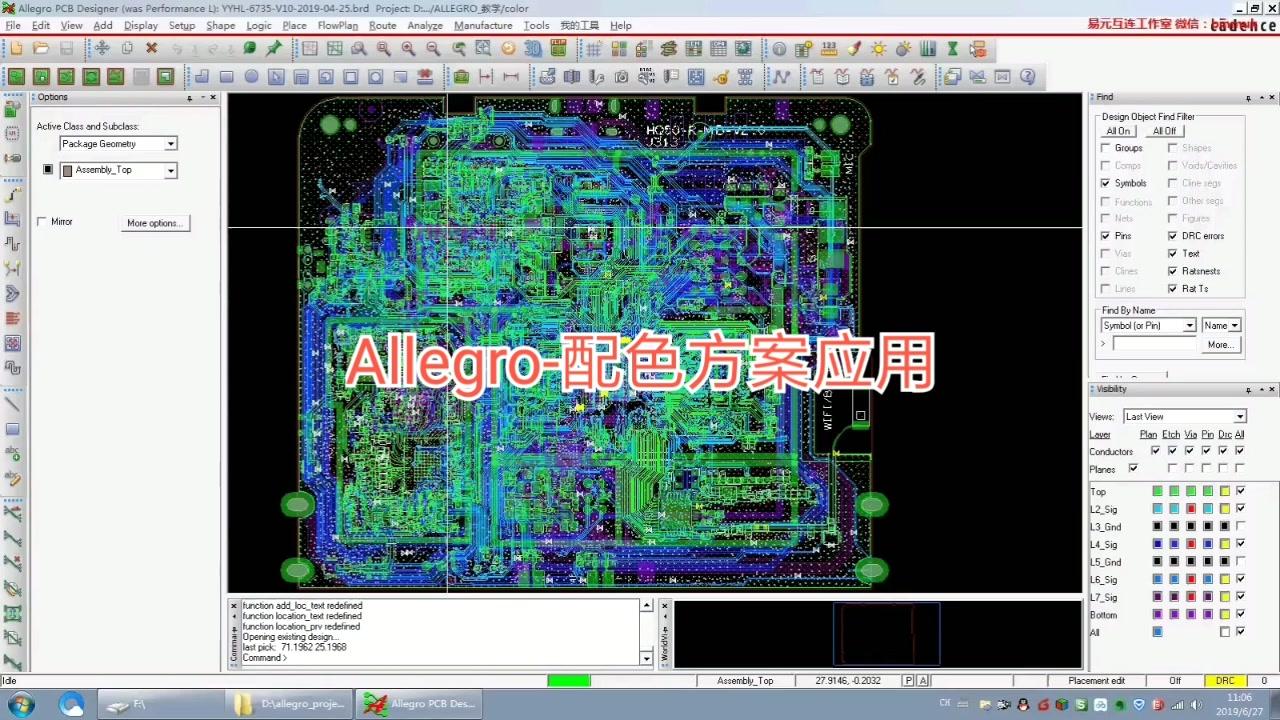Click the Delete toolbar icon
The image size is (1280, 720).
pyautogui.click(x=151, y=48)
